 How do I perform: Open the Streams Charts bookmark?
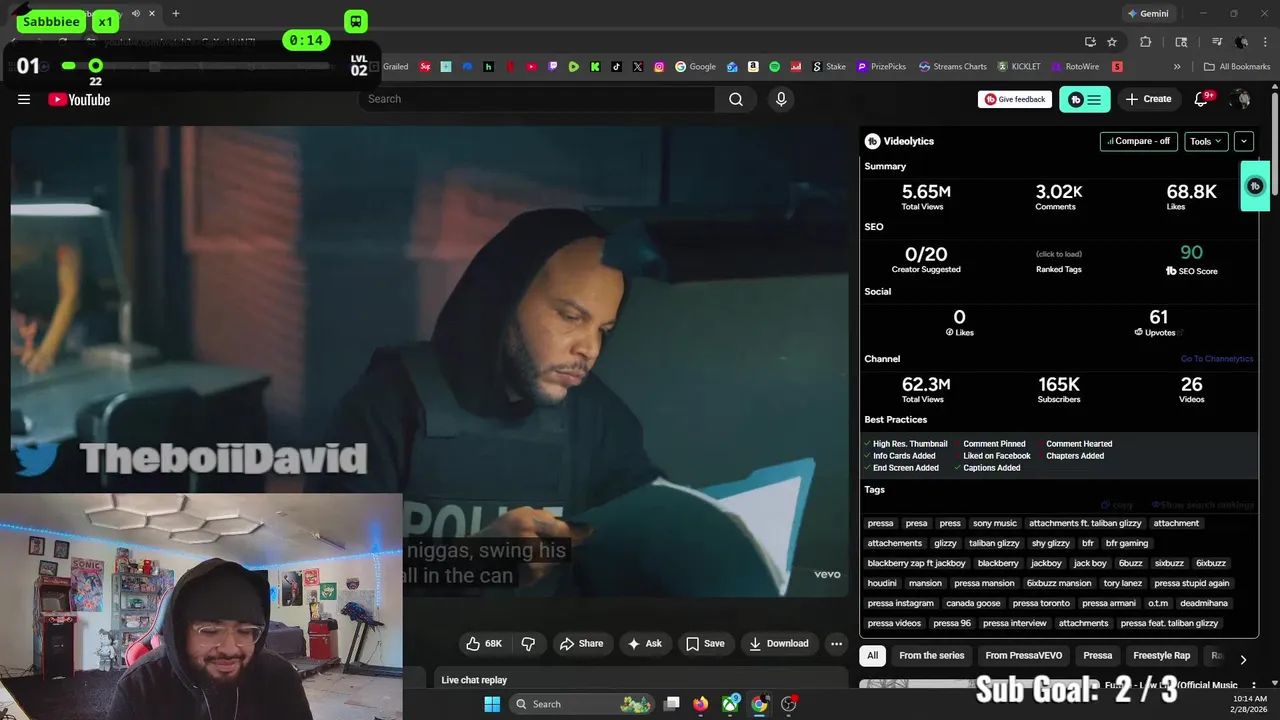click(x=952, y=67)
